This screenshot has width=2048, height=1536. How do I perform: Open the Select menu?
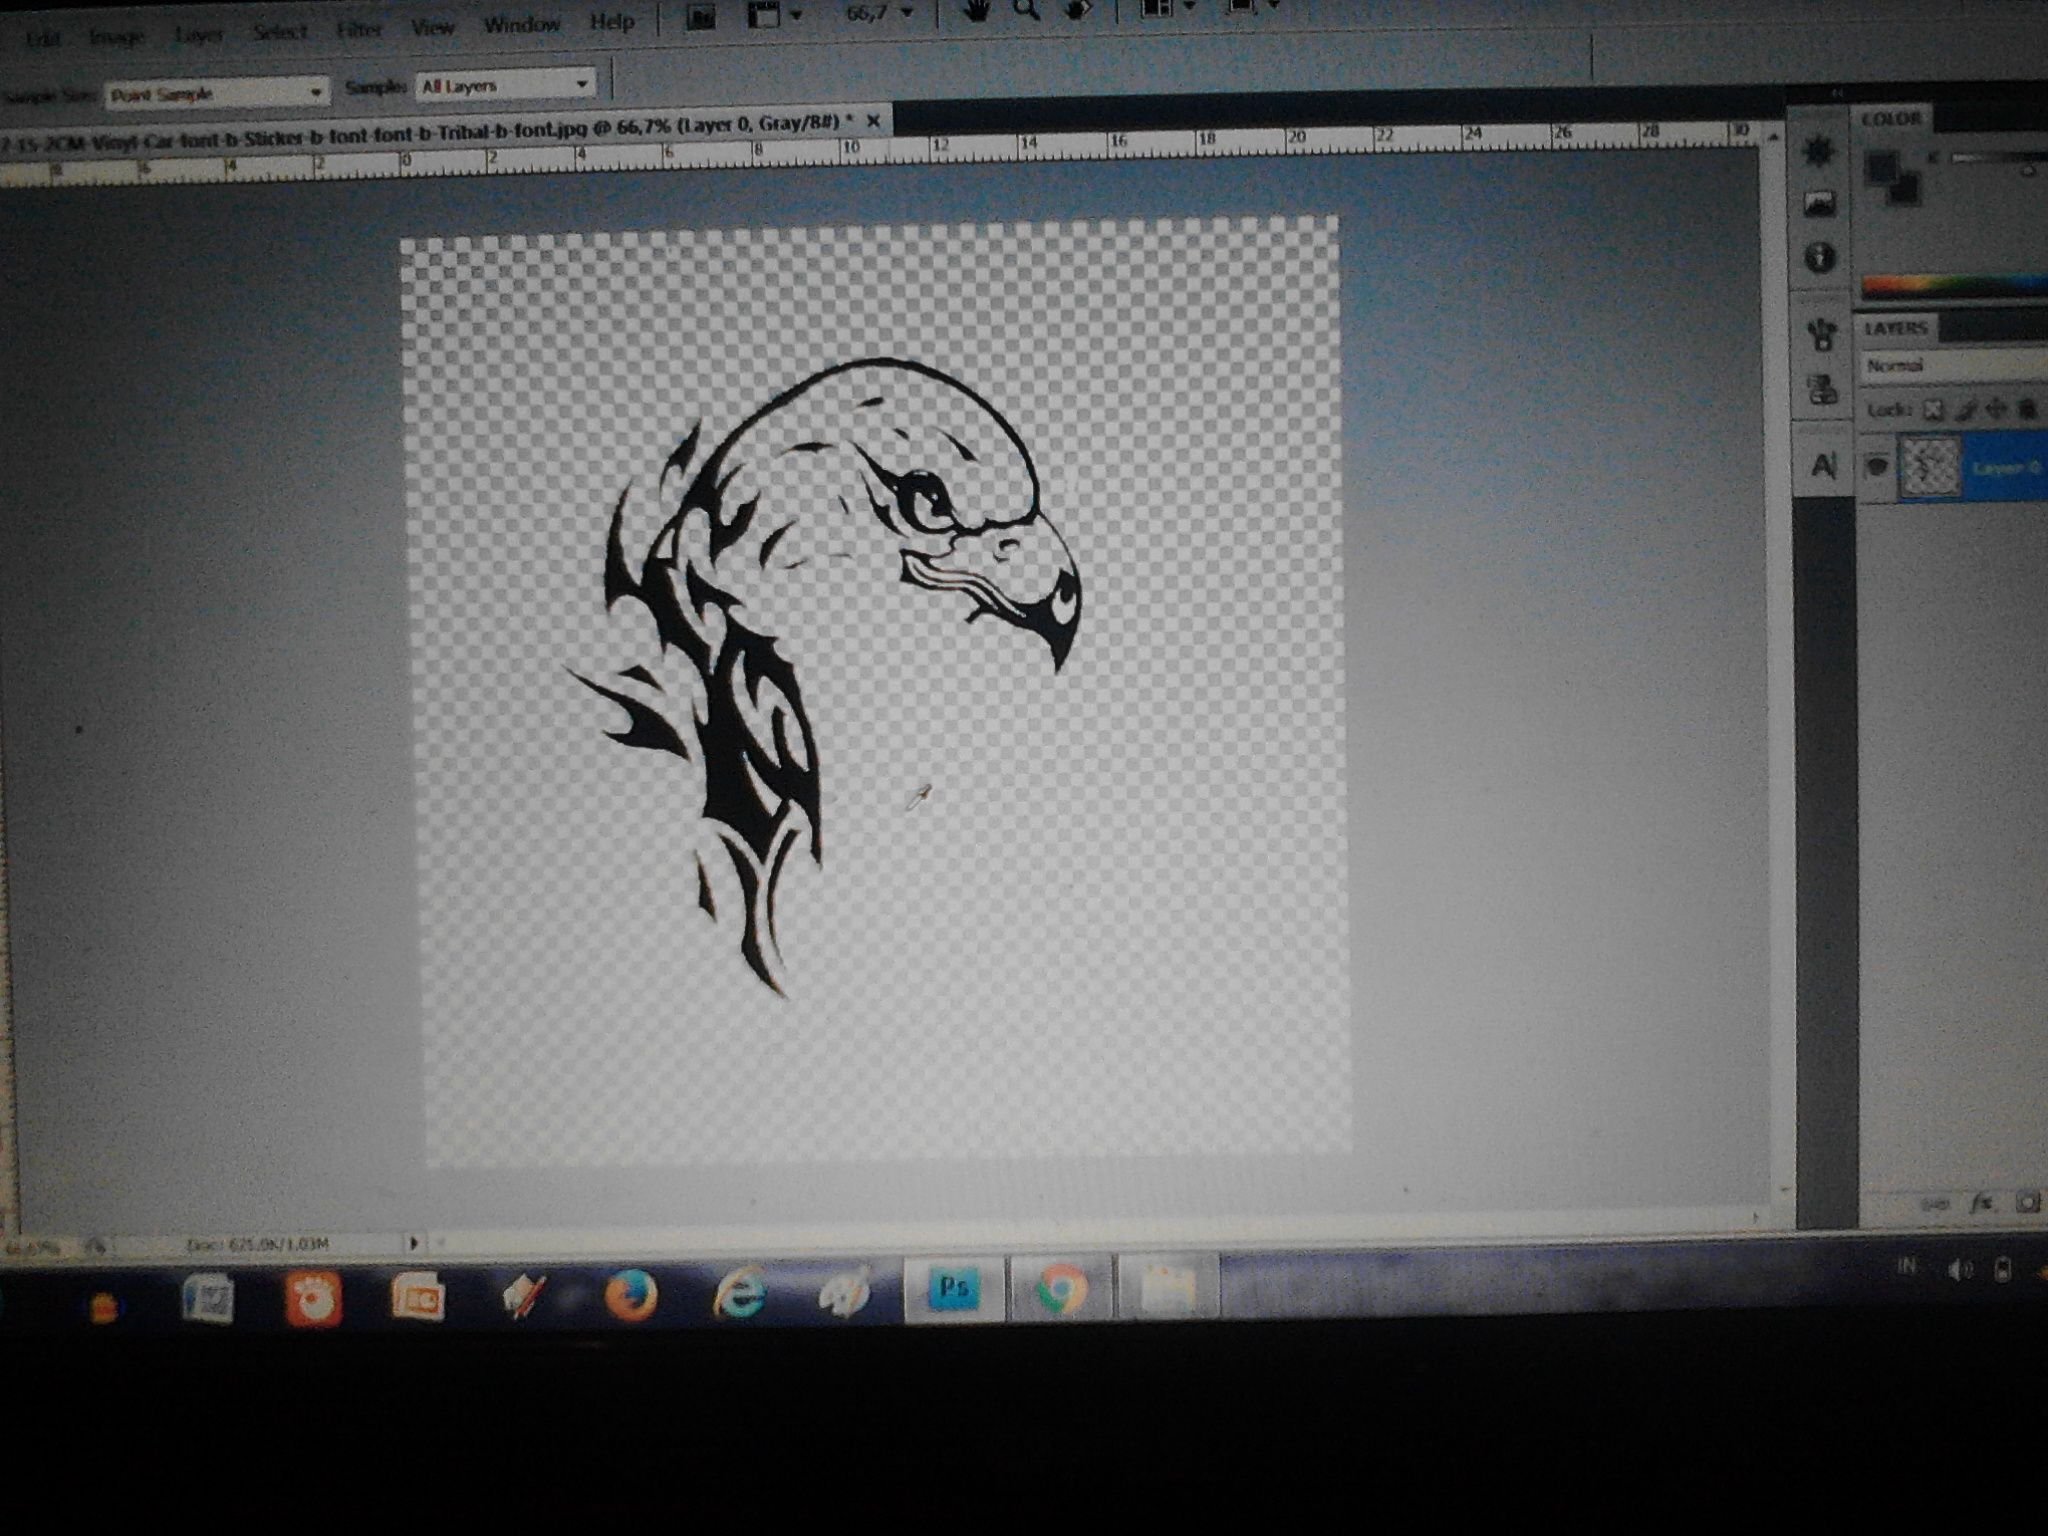[x=279, y=32]
